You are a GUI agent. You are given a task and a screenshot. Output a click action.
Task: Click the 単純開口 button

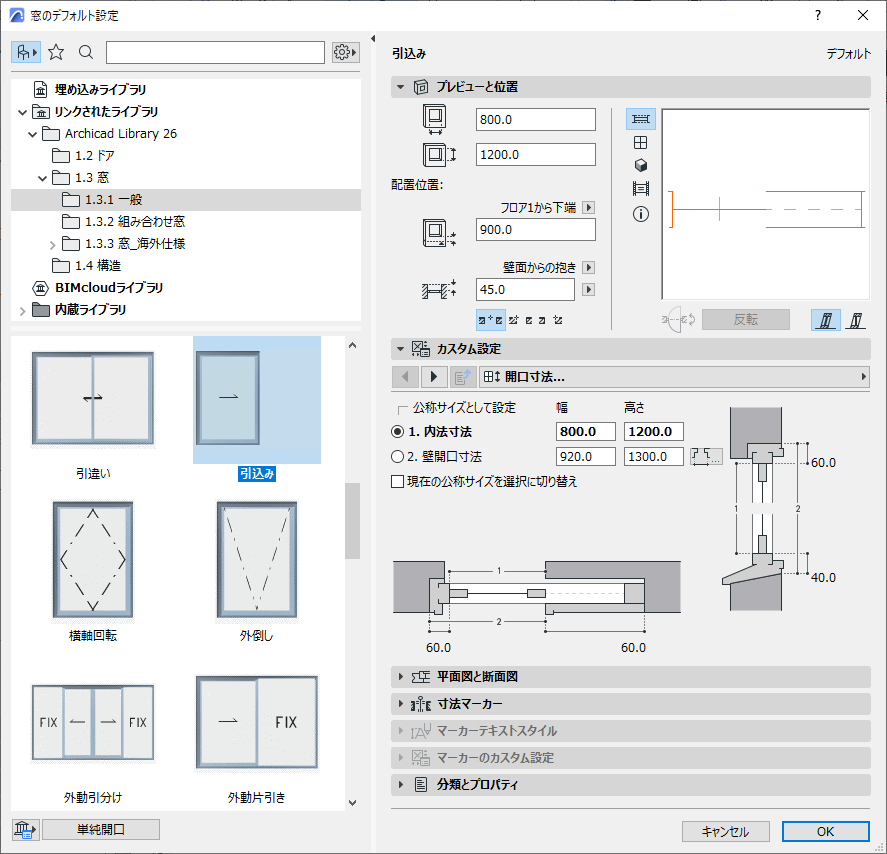click(101, 829)
